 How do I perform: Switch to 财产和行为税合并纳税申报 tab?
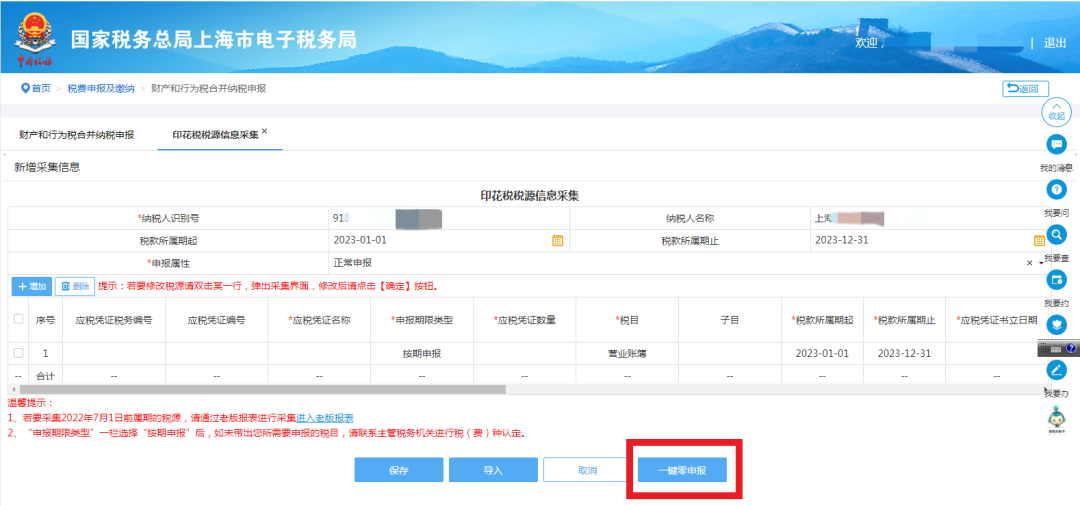pyautogui.click(x=77, y=134)
